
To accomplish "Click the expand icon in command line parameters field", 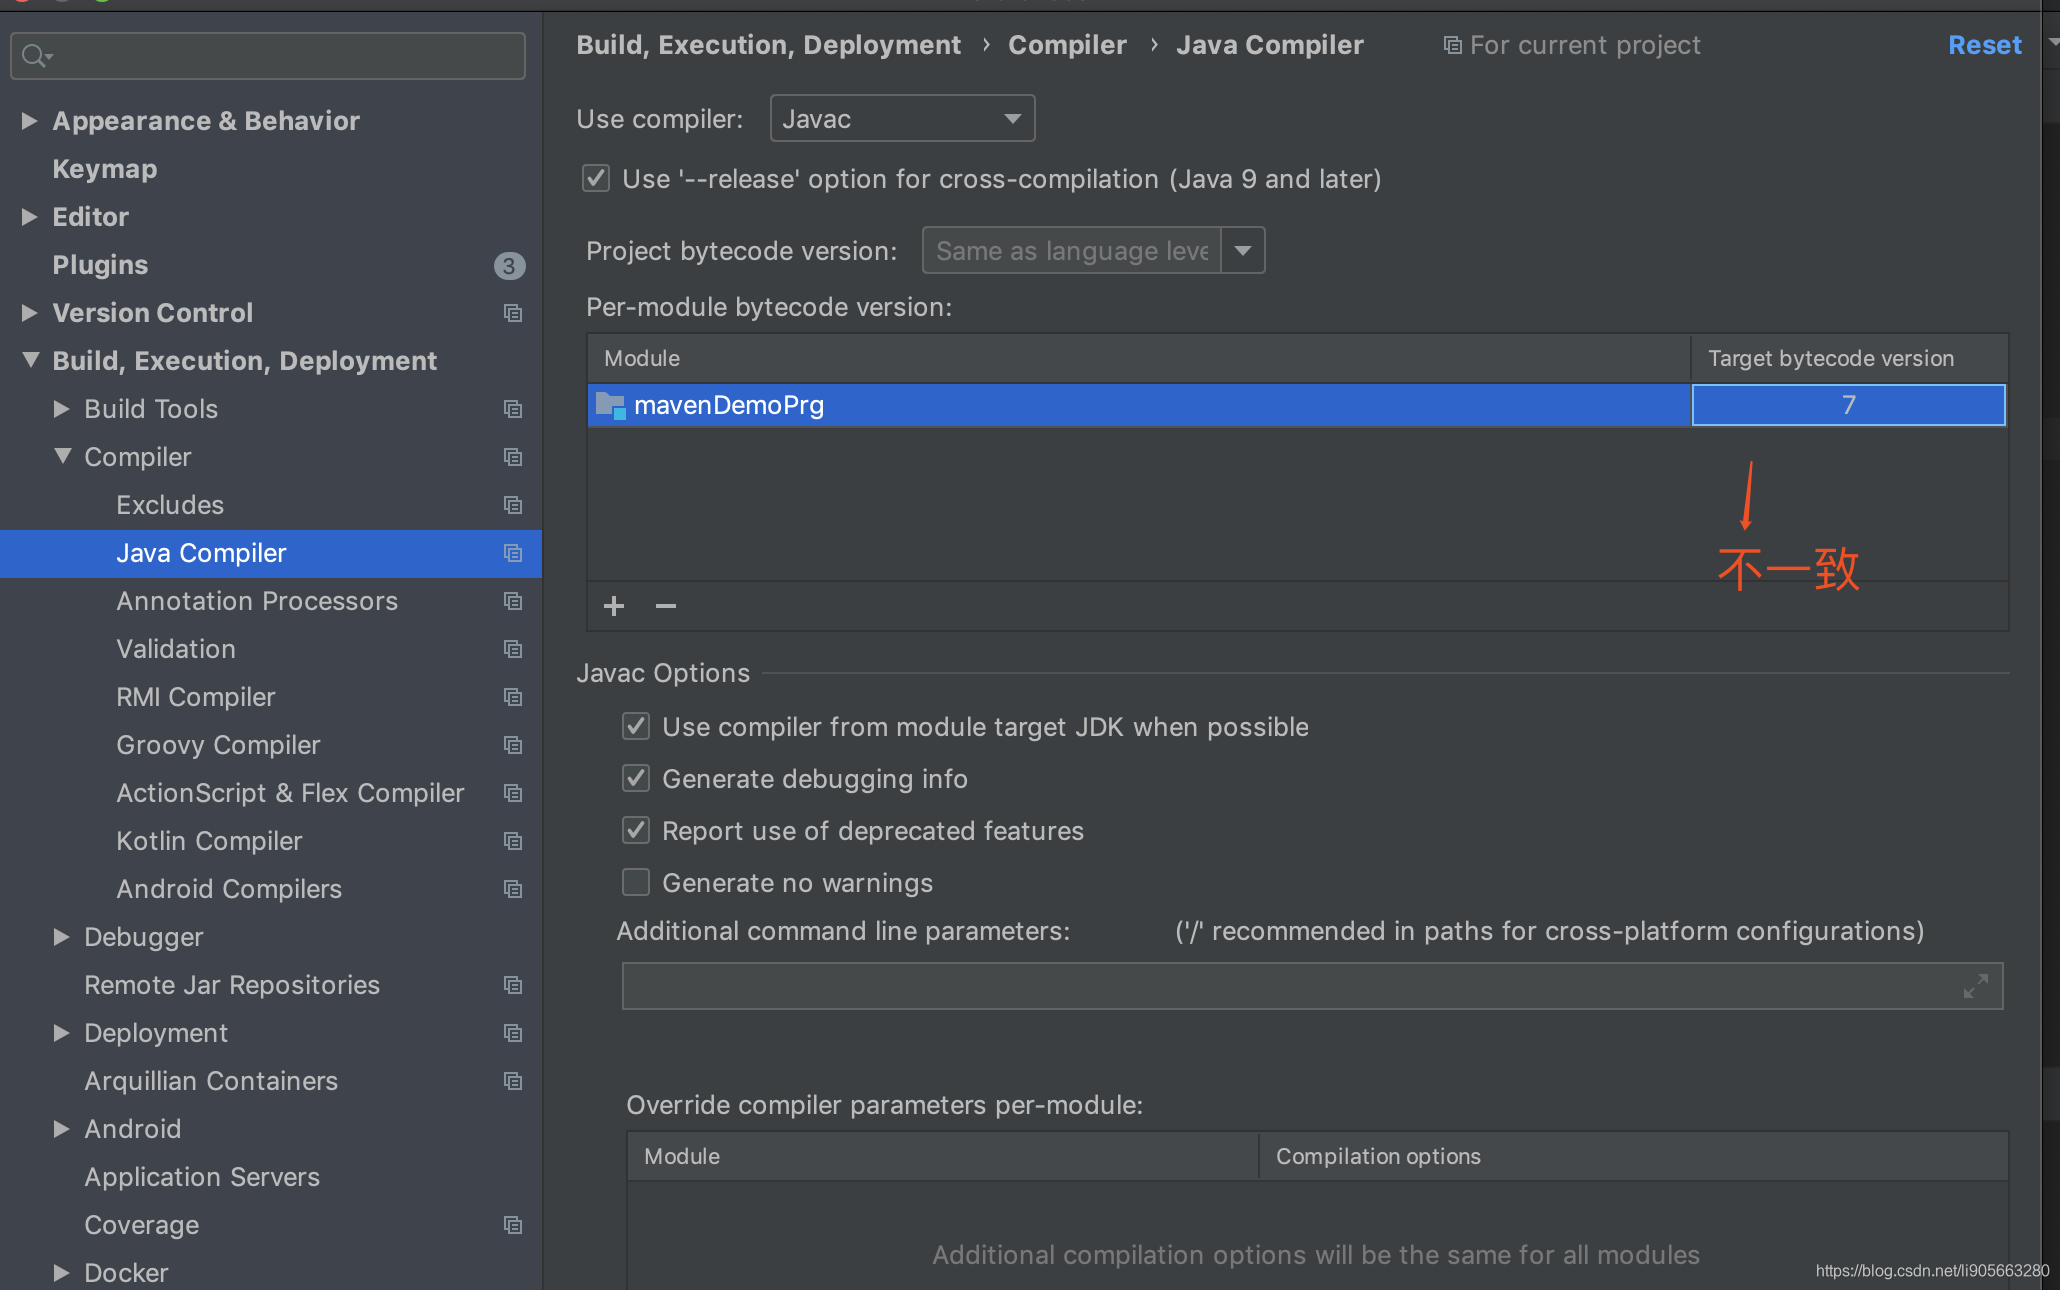I will 1975,986.
